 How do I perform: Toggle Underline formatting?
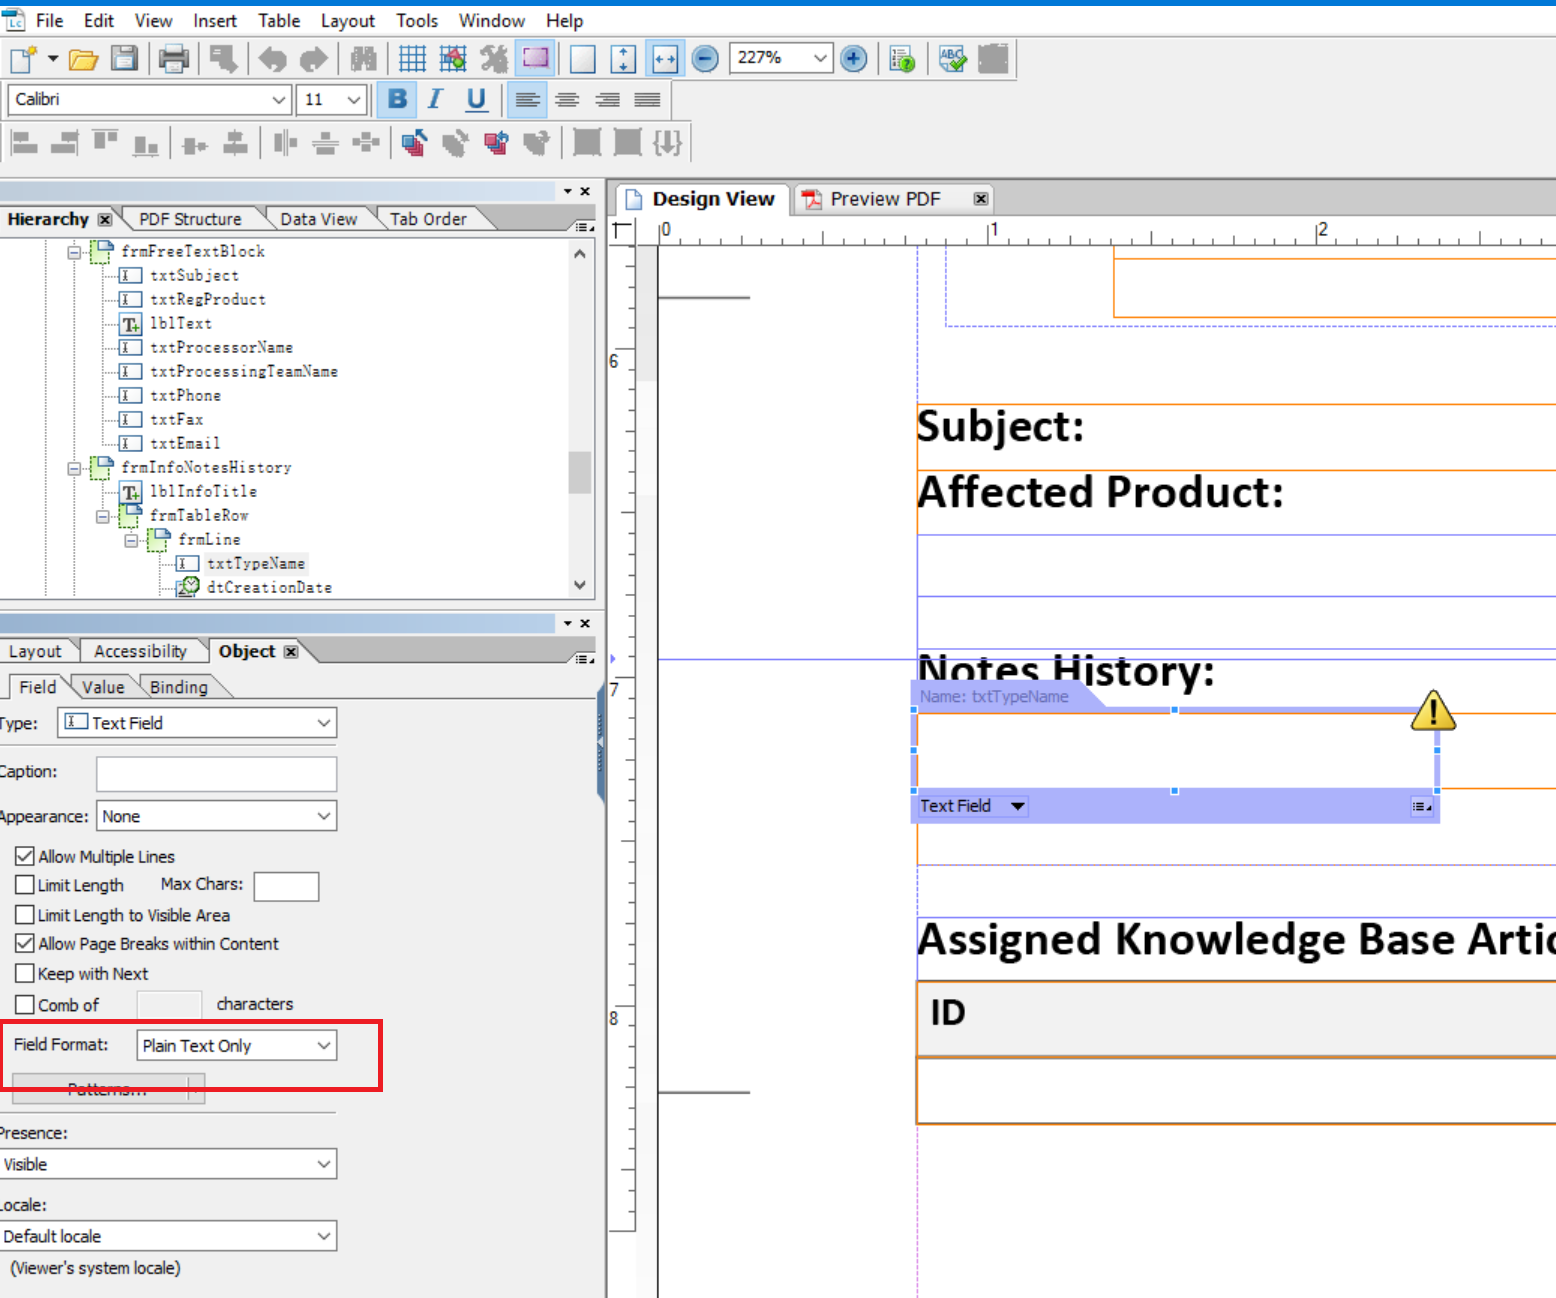pyautogui.click(x=476, y=99)
